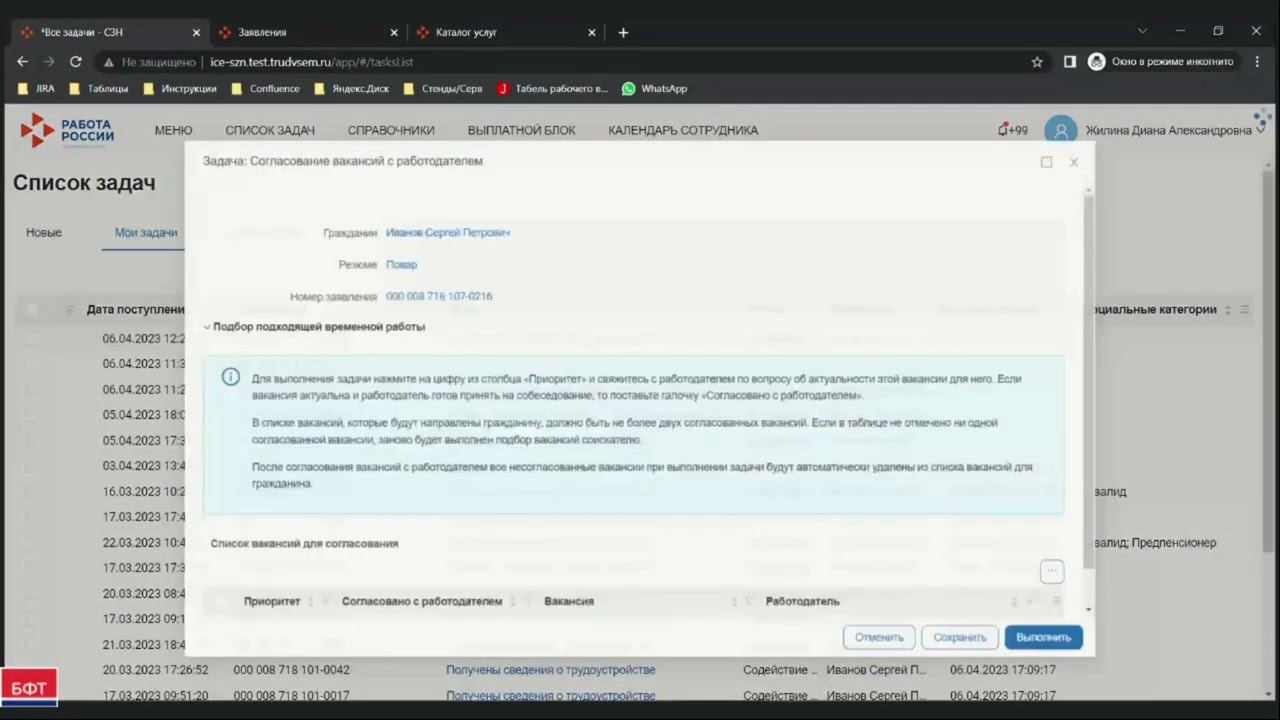The height and width of the screenshot is (720, 1280).
Task: Open the notifications bell showing +99
Action: (x=1012, y=130)
